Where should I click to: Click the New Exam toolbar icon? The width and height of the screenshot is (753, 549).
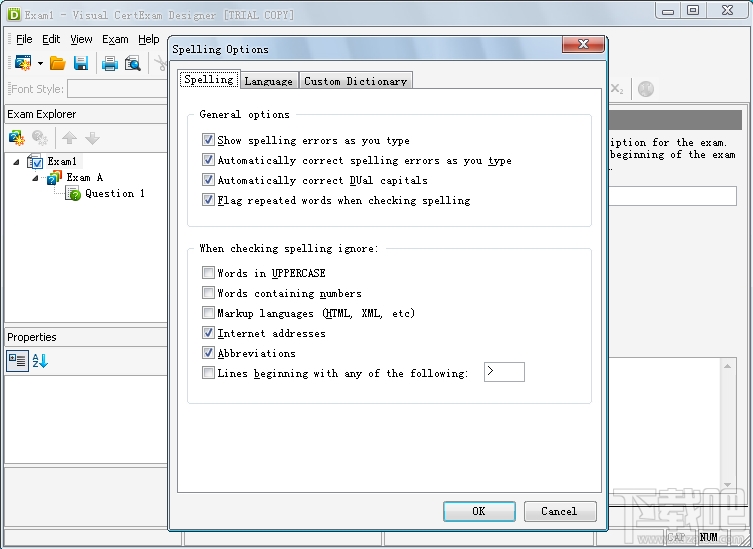point(23,63)
